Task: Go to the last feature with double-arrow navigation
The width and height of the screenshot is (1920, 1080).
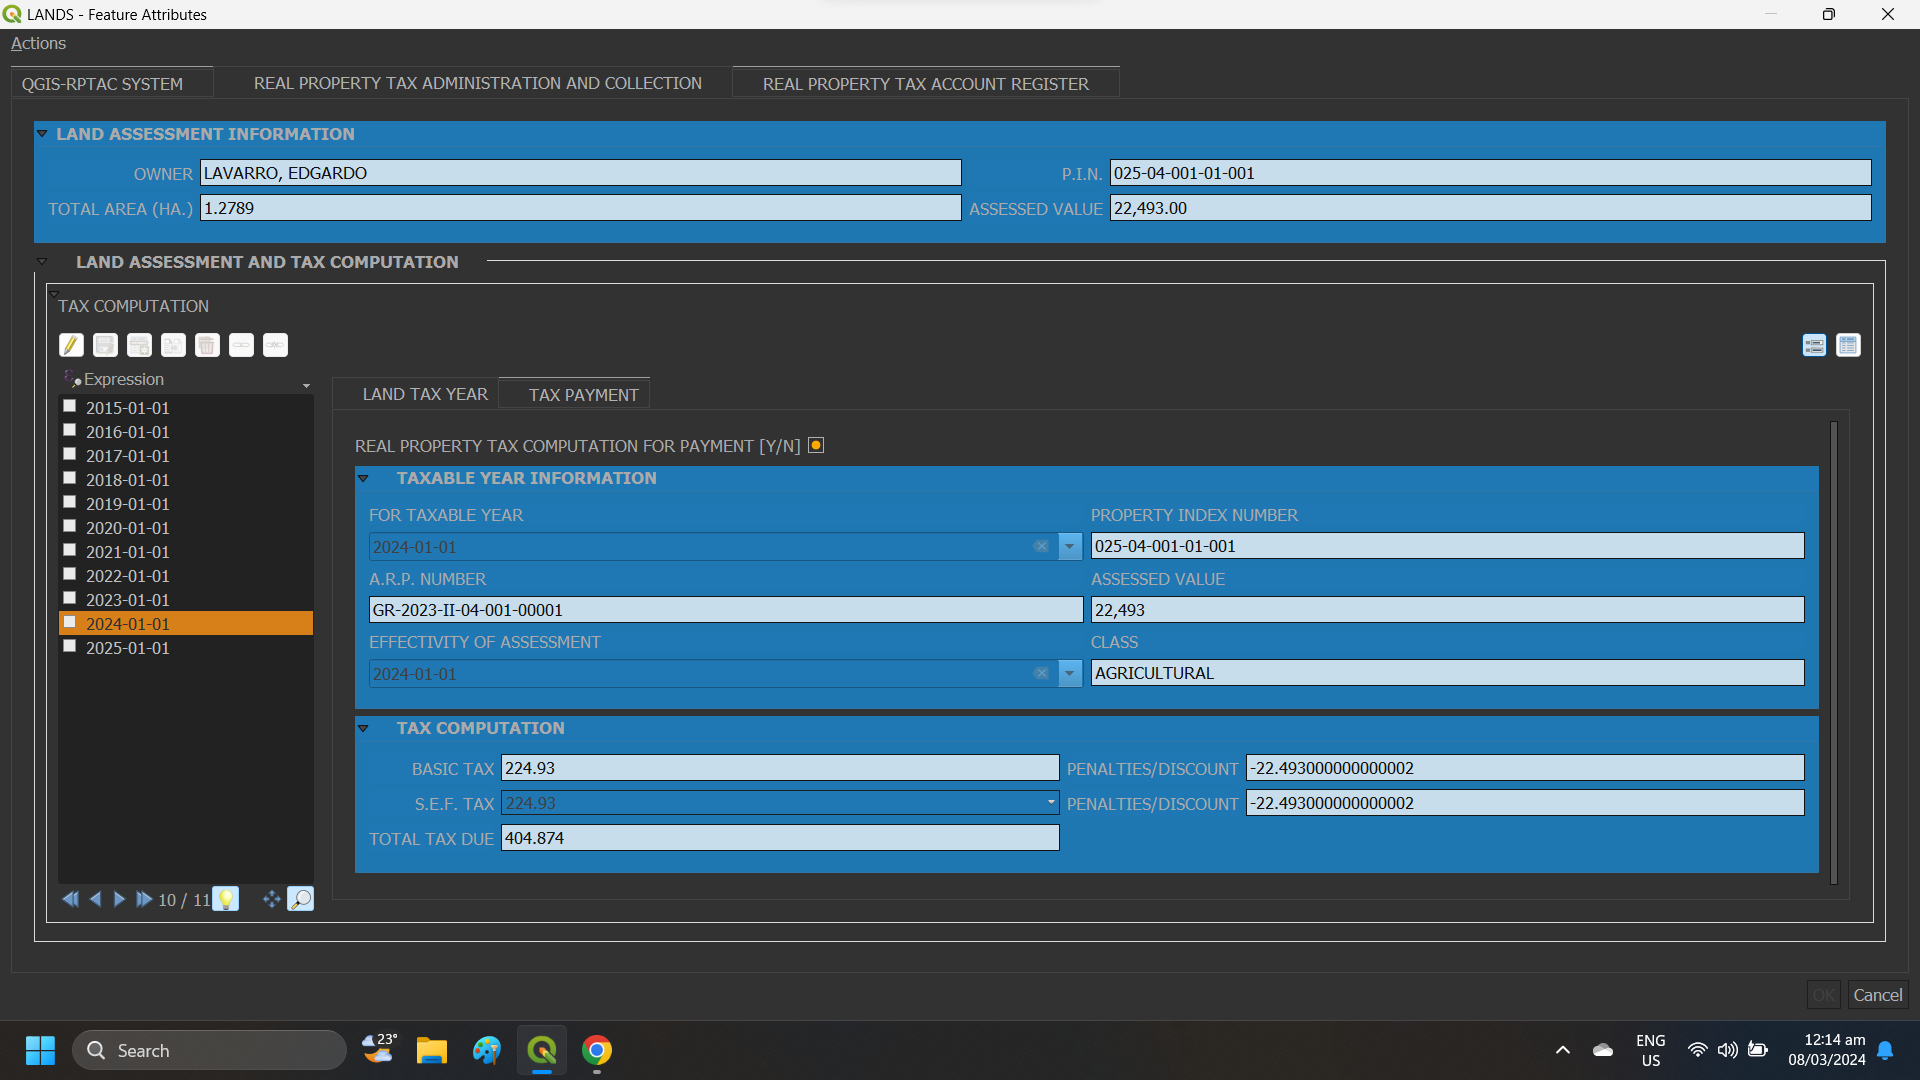Action: [144, 899]
